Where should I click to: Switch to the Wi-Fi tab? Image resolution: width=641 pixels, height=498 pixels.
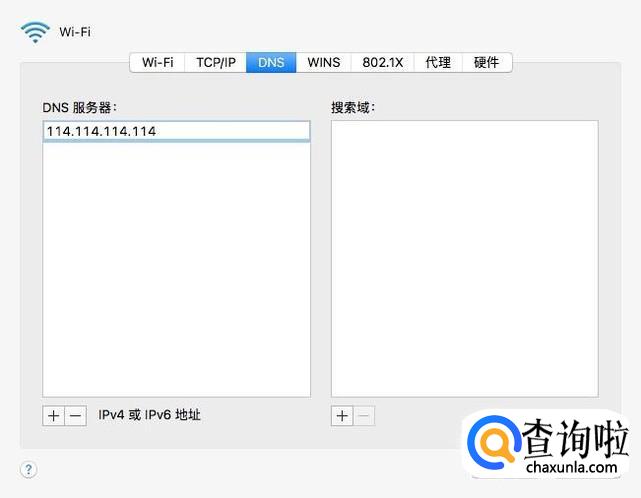coord(157,63)
